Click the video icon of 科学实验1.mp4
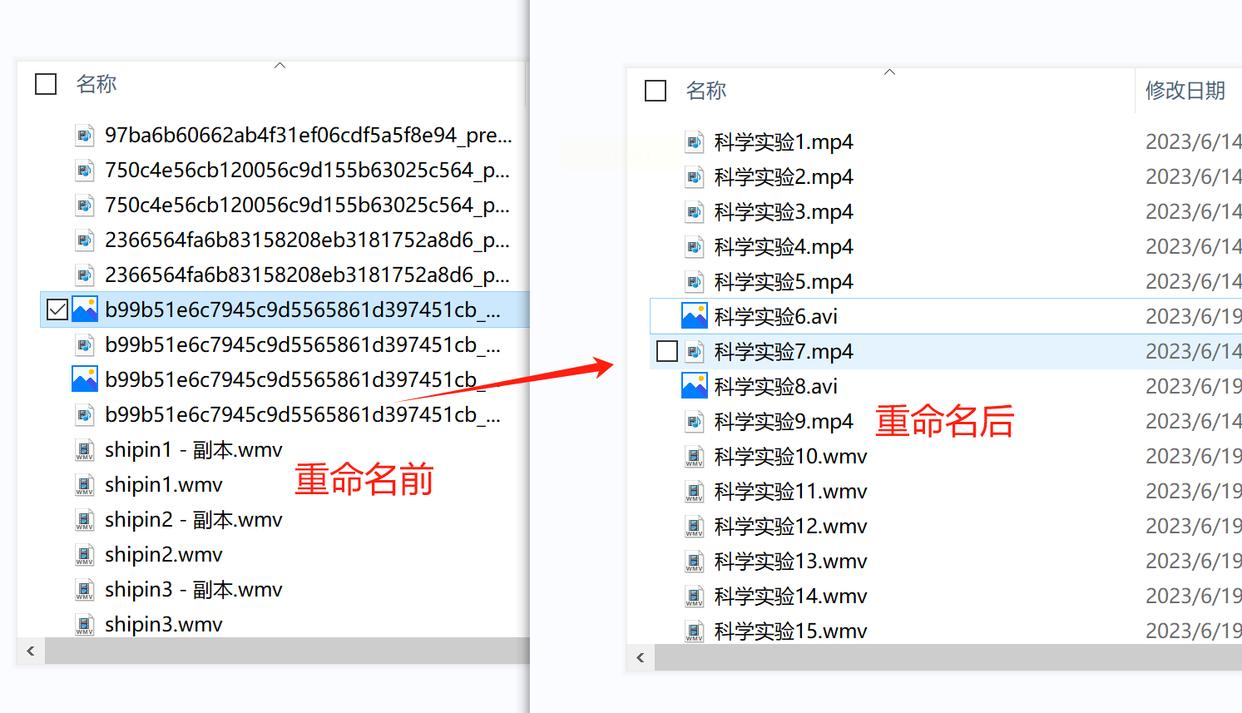1242x713 pixels. tap(694, 142)
